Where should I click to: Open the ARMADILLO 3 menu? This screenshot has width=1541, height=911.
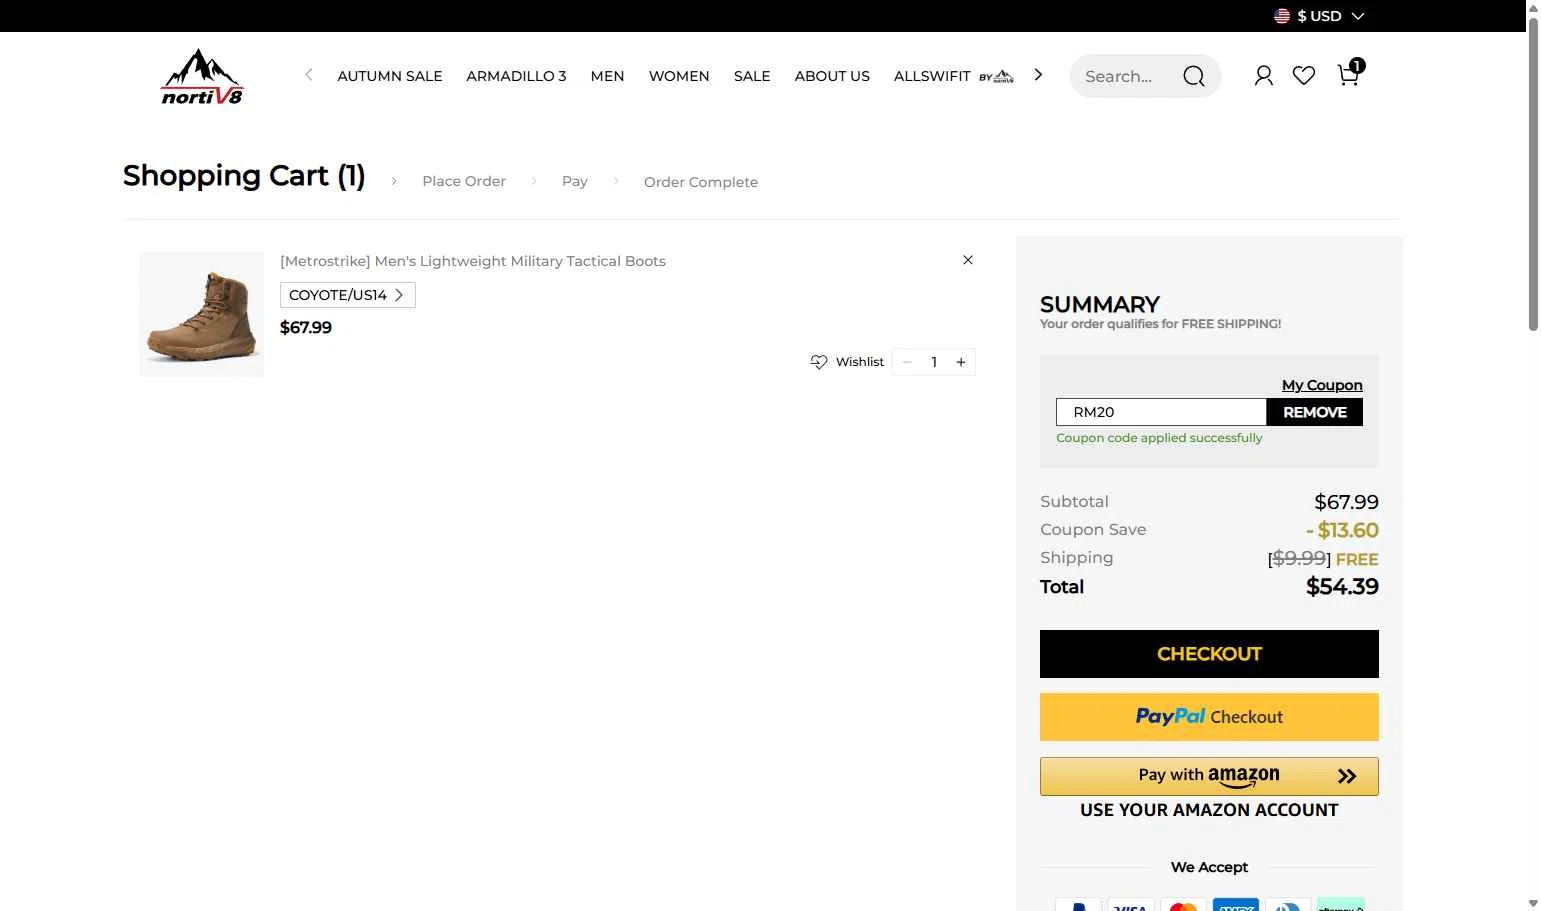click(x=516, y=76)
